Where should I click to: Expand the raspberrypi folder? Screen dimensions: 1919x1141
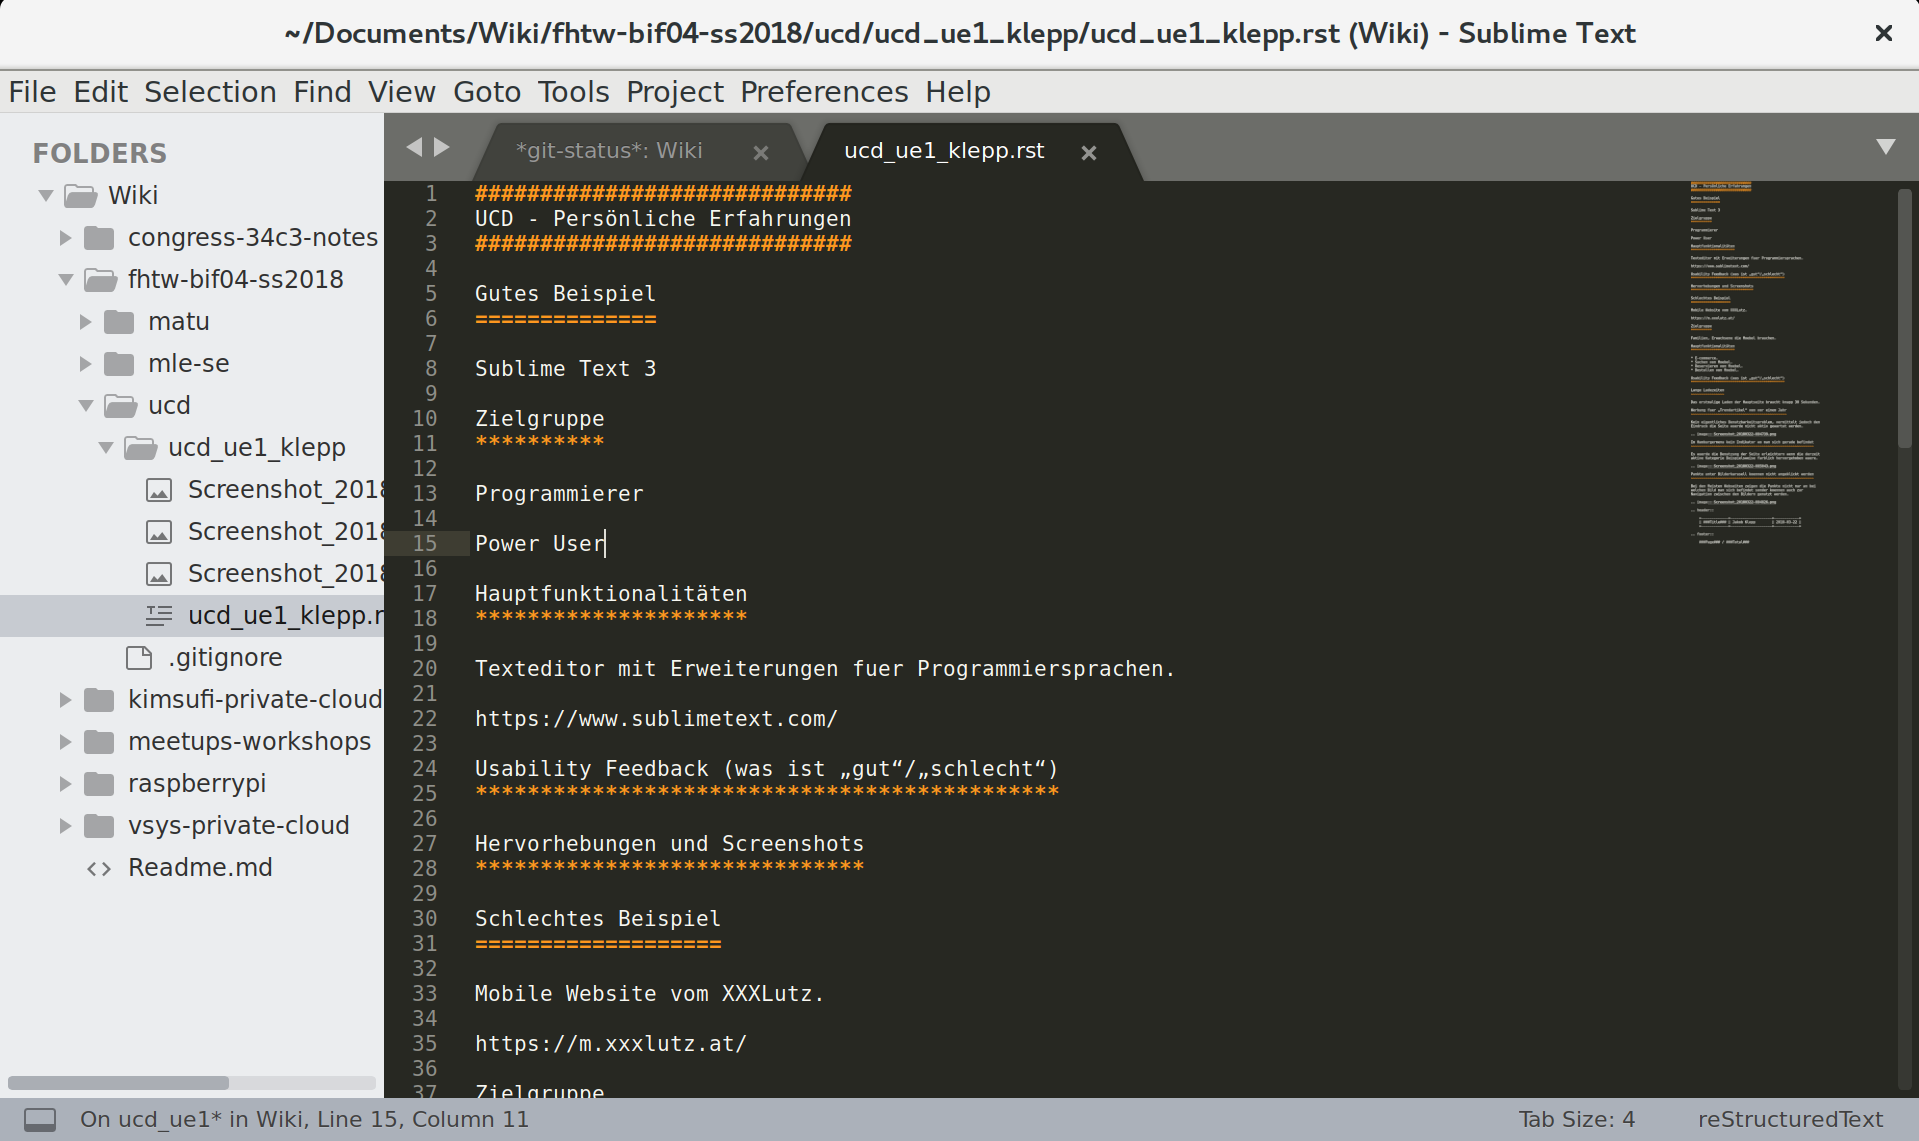(x=66, y=784)
